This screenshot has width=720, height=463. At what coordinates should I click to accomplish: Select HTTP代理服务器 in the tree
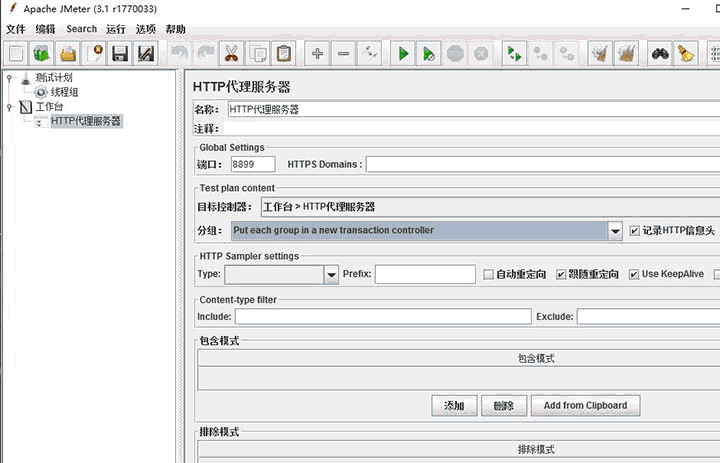point(86,121)
